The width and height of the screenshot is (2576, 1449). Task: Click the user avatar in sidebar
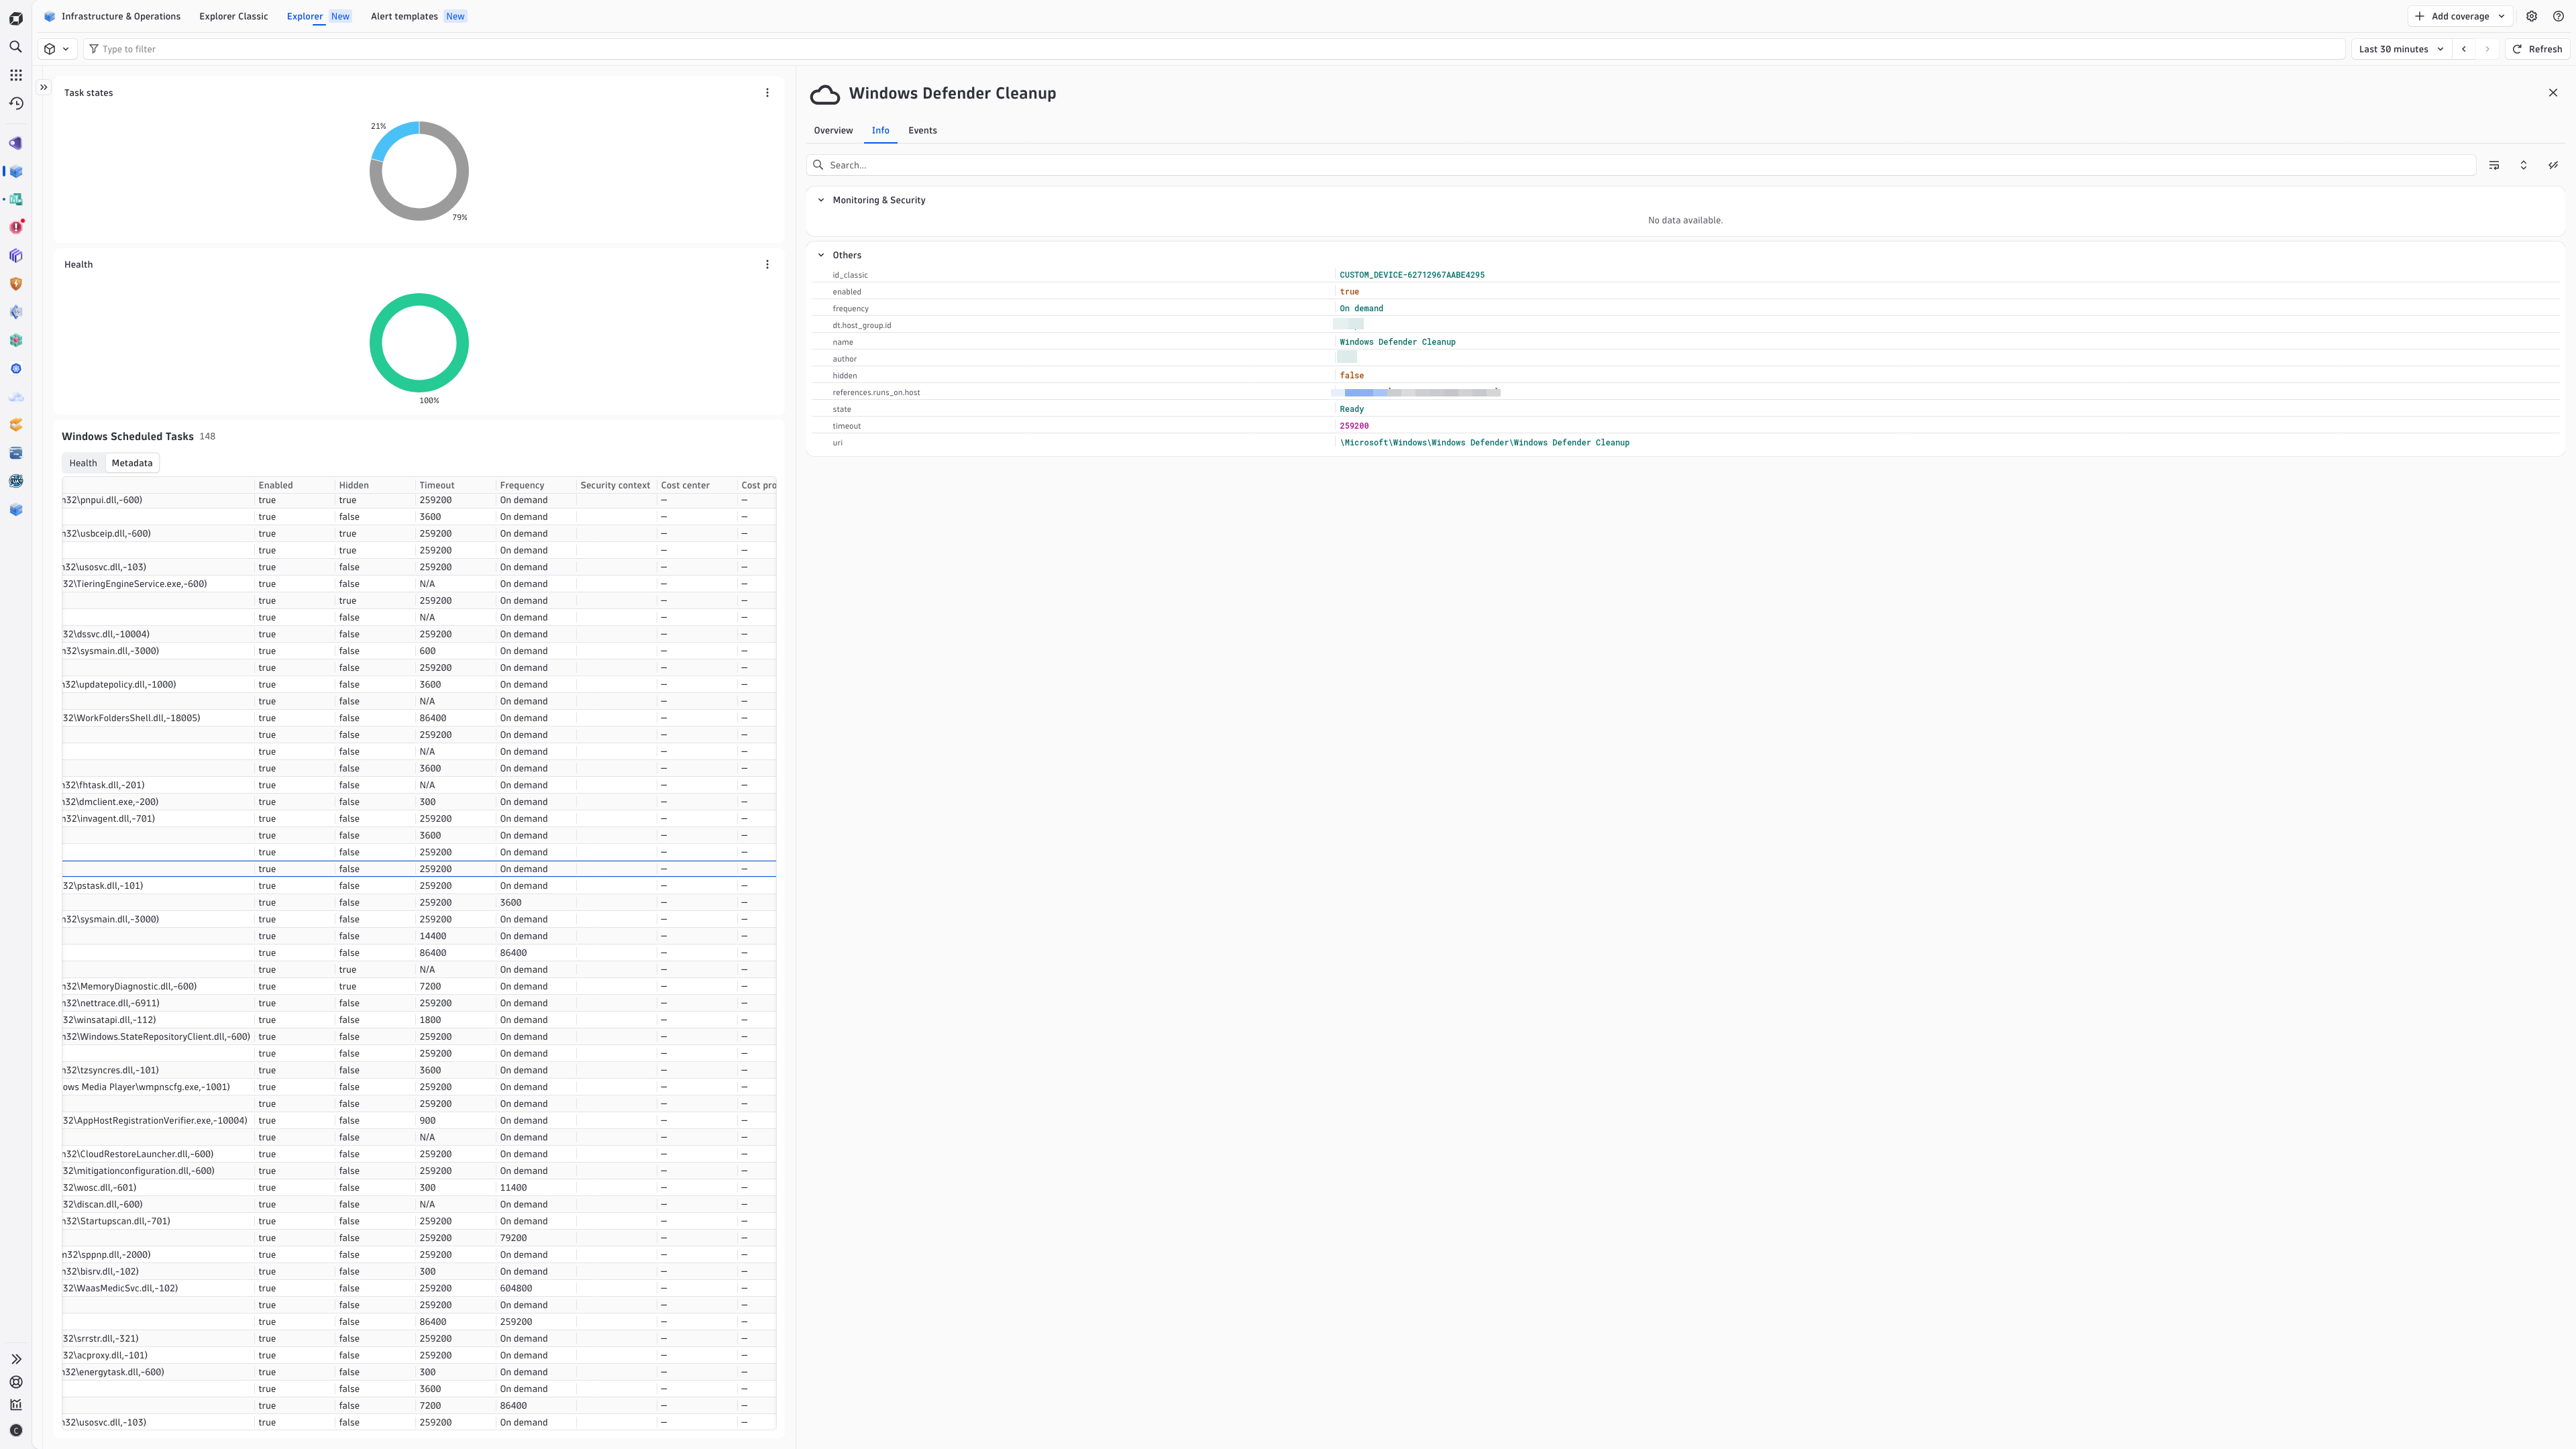(x=16, y=1430)
